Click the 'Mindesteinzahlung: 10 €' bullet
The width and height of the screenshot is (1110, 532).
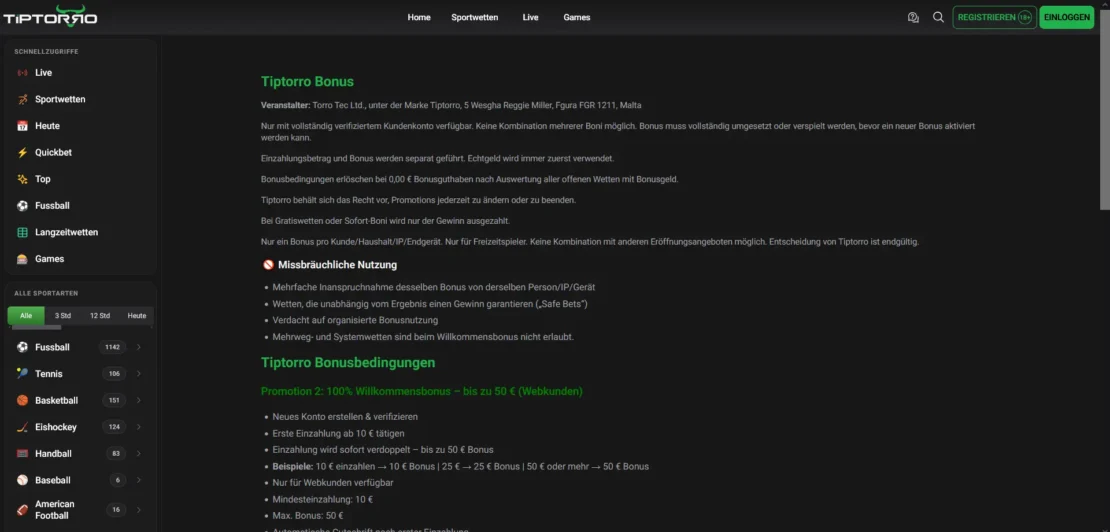click(x=323, y=499)
